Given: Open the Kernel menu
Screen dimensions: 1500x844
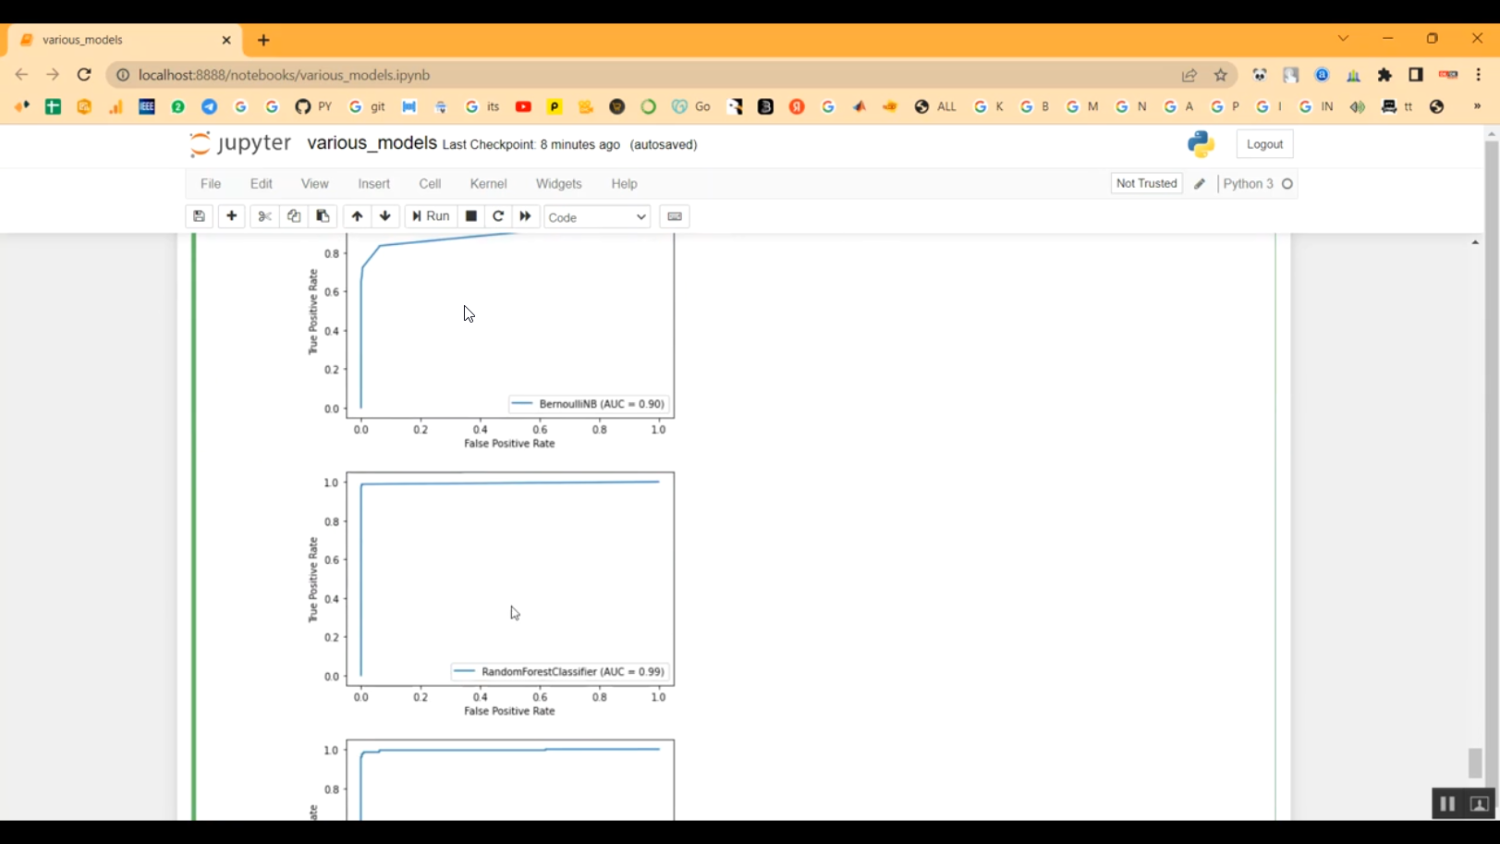Looking at the screenshot, I should pyautogui.click(x=488, y=184).
